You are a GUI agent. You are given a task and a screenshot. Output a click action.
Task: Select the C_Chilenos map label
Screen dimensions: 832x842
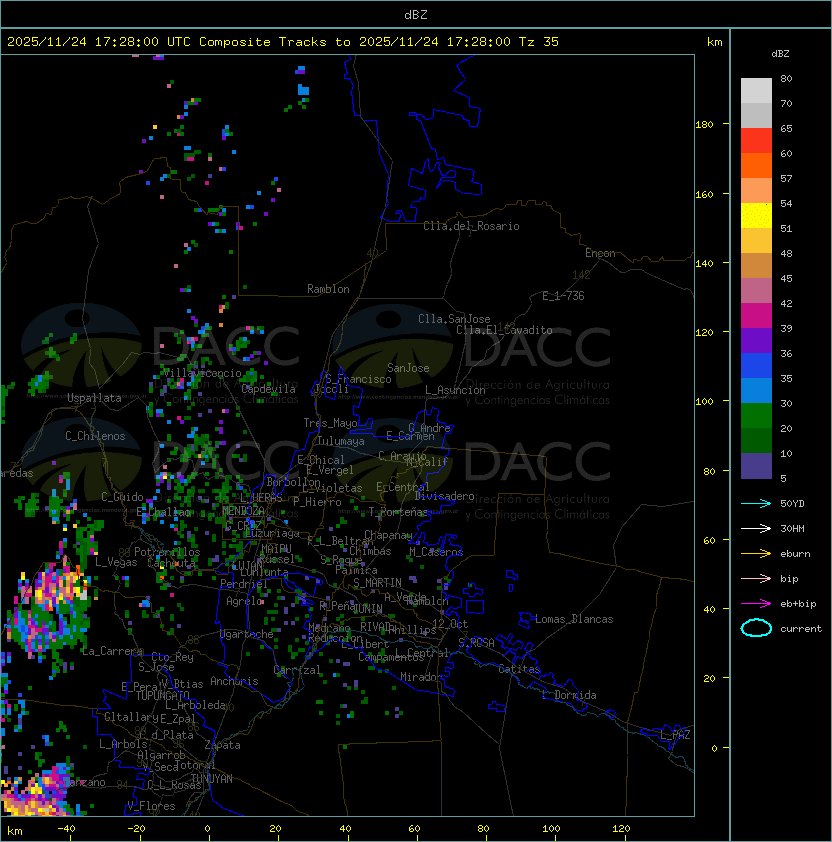(x=95, y=436)
